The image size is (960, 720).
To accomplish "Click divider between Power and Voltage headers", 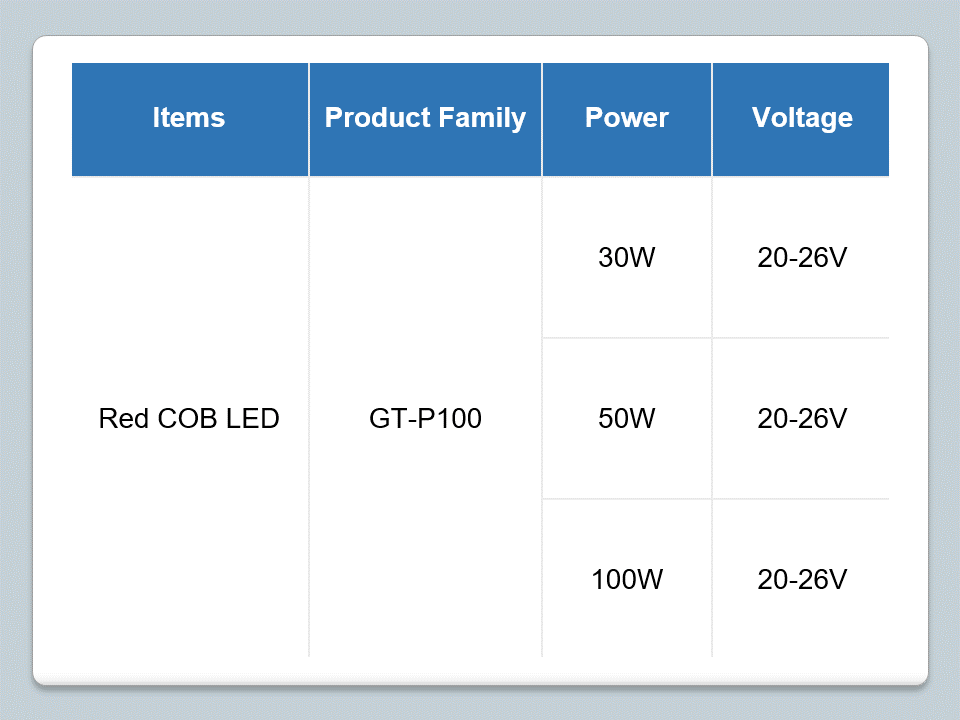I will click(712, 118).
